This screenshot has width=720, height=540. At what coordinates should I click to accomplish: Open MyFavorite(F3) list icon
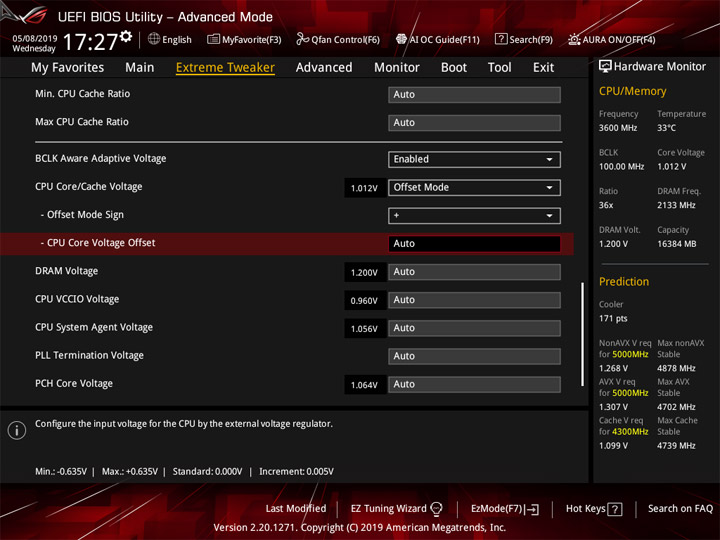[213, 39]
